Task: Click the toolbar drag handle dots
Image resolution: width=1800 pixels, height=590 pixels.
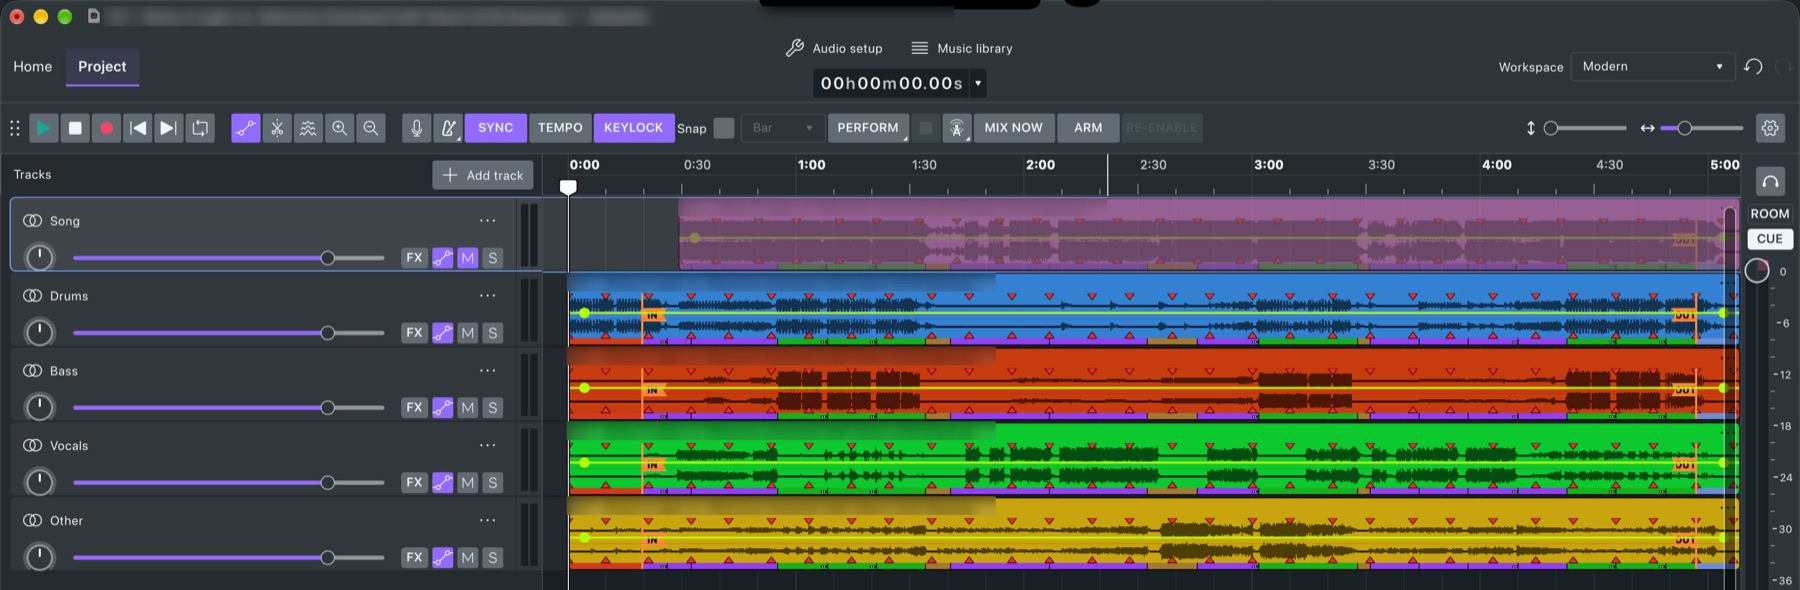Action: click(15, 128)
